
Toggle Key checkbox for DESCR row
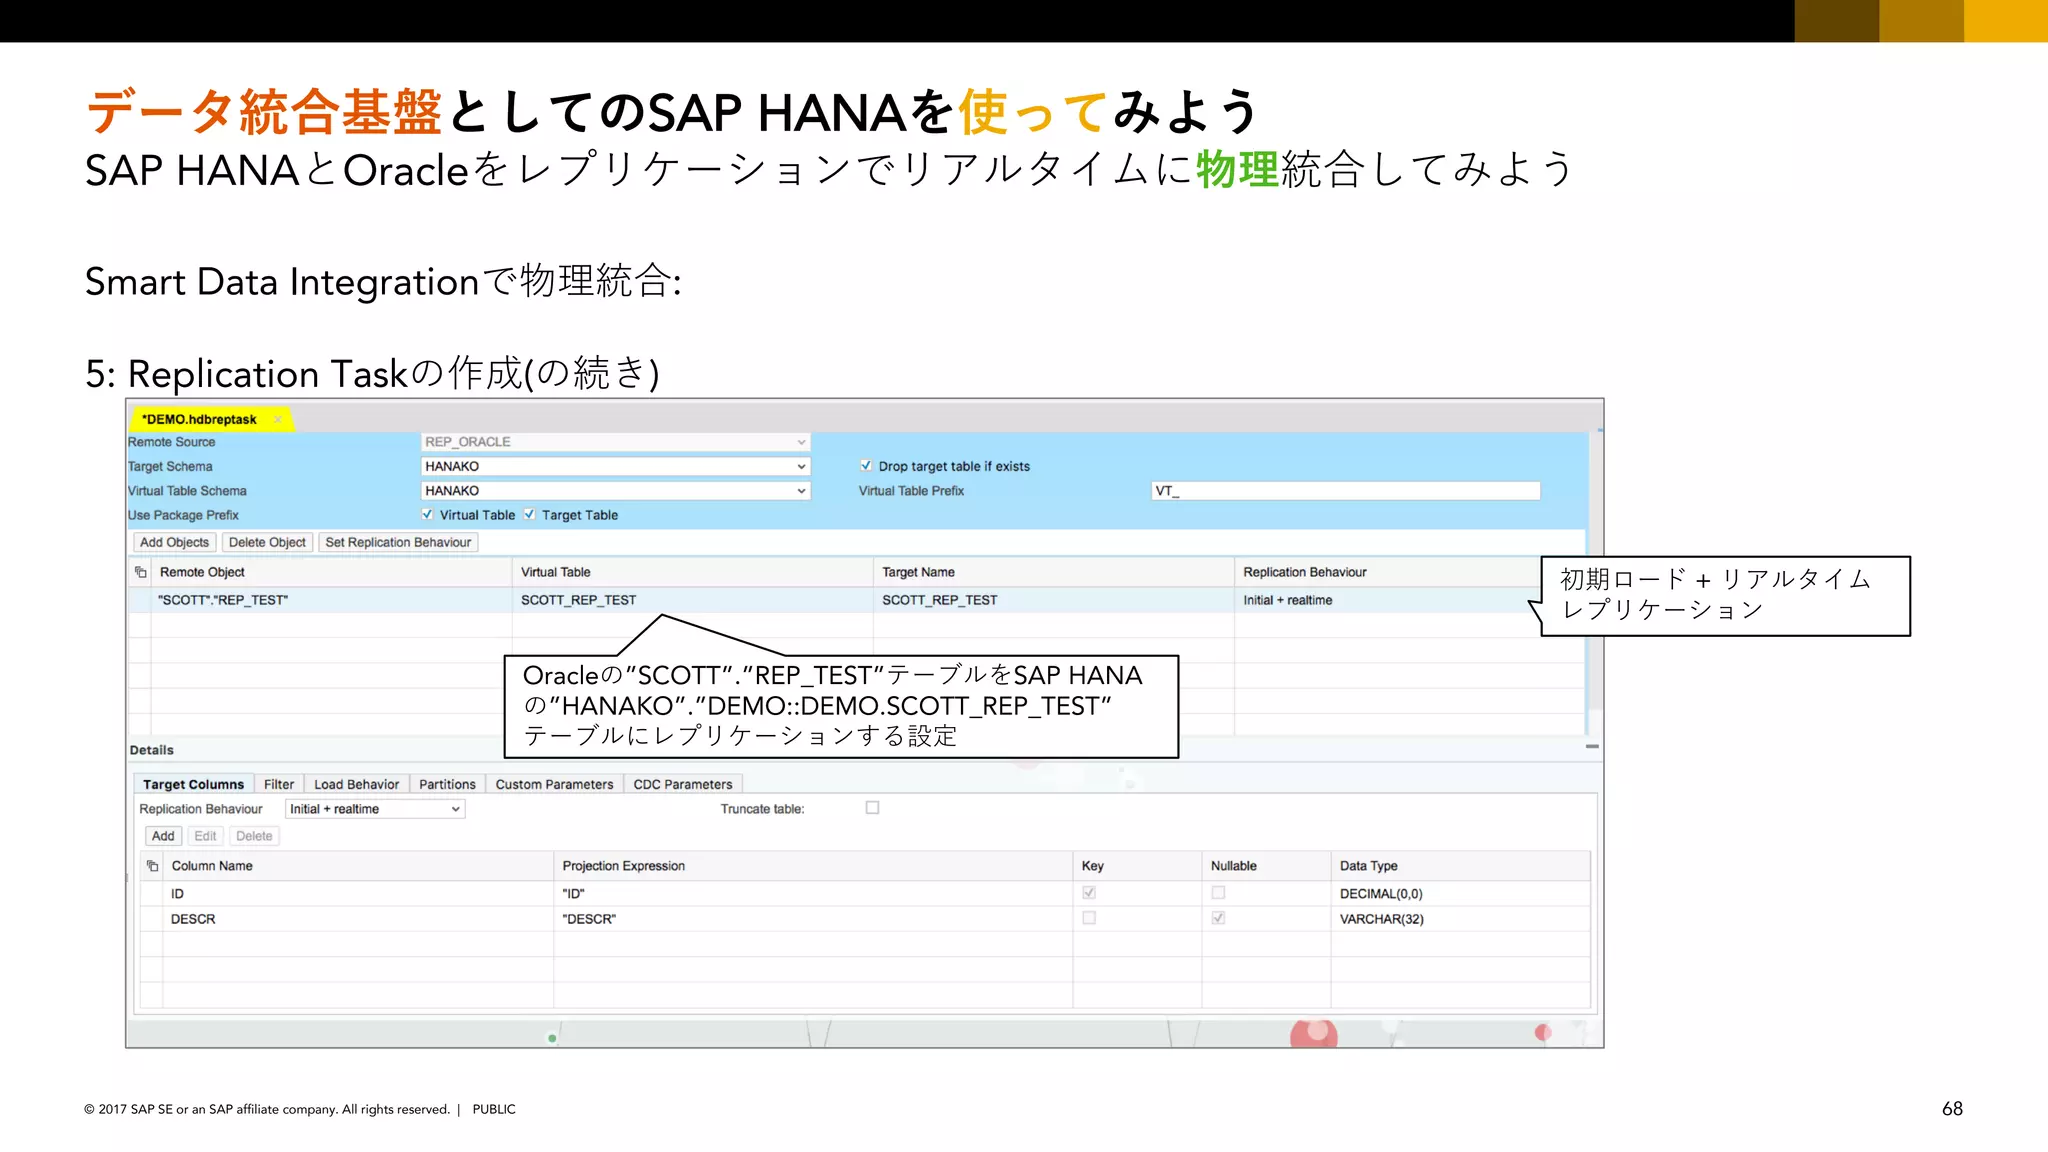[x=1089, y=918]
